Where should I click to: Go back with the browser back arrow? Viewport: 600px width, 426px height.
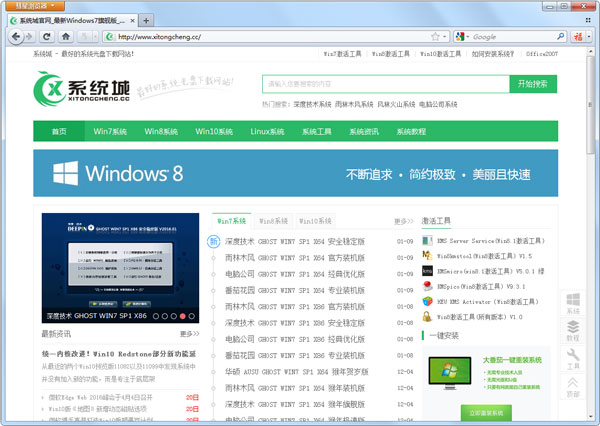pyautogui.click(x=16, y=37)
